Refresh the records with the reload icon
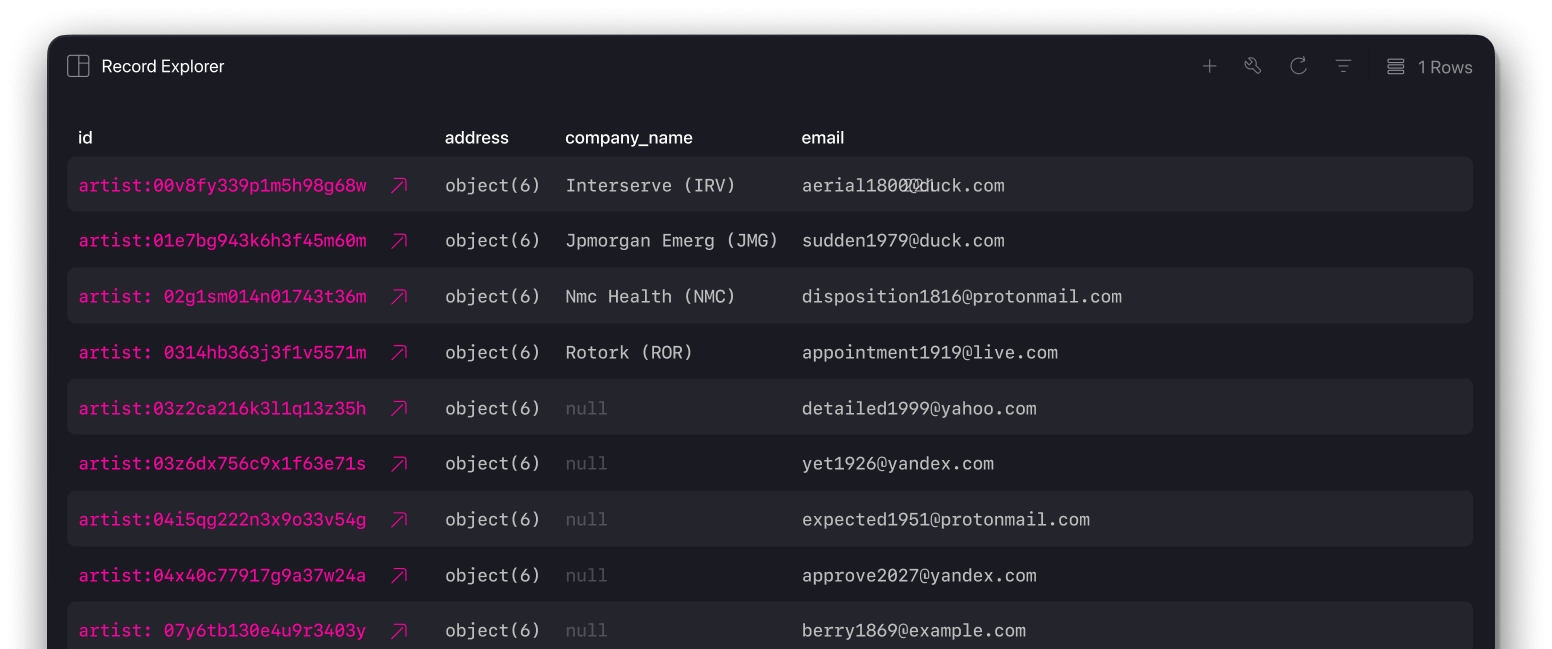 [1298, 67]
